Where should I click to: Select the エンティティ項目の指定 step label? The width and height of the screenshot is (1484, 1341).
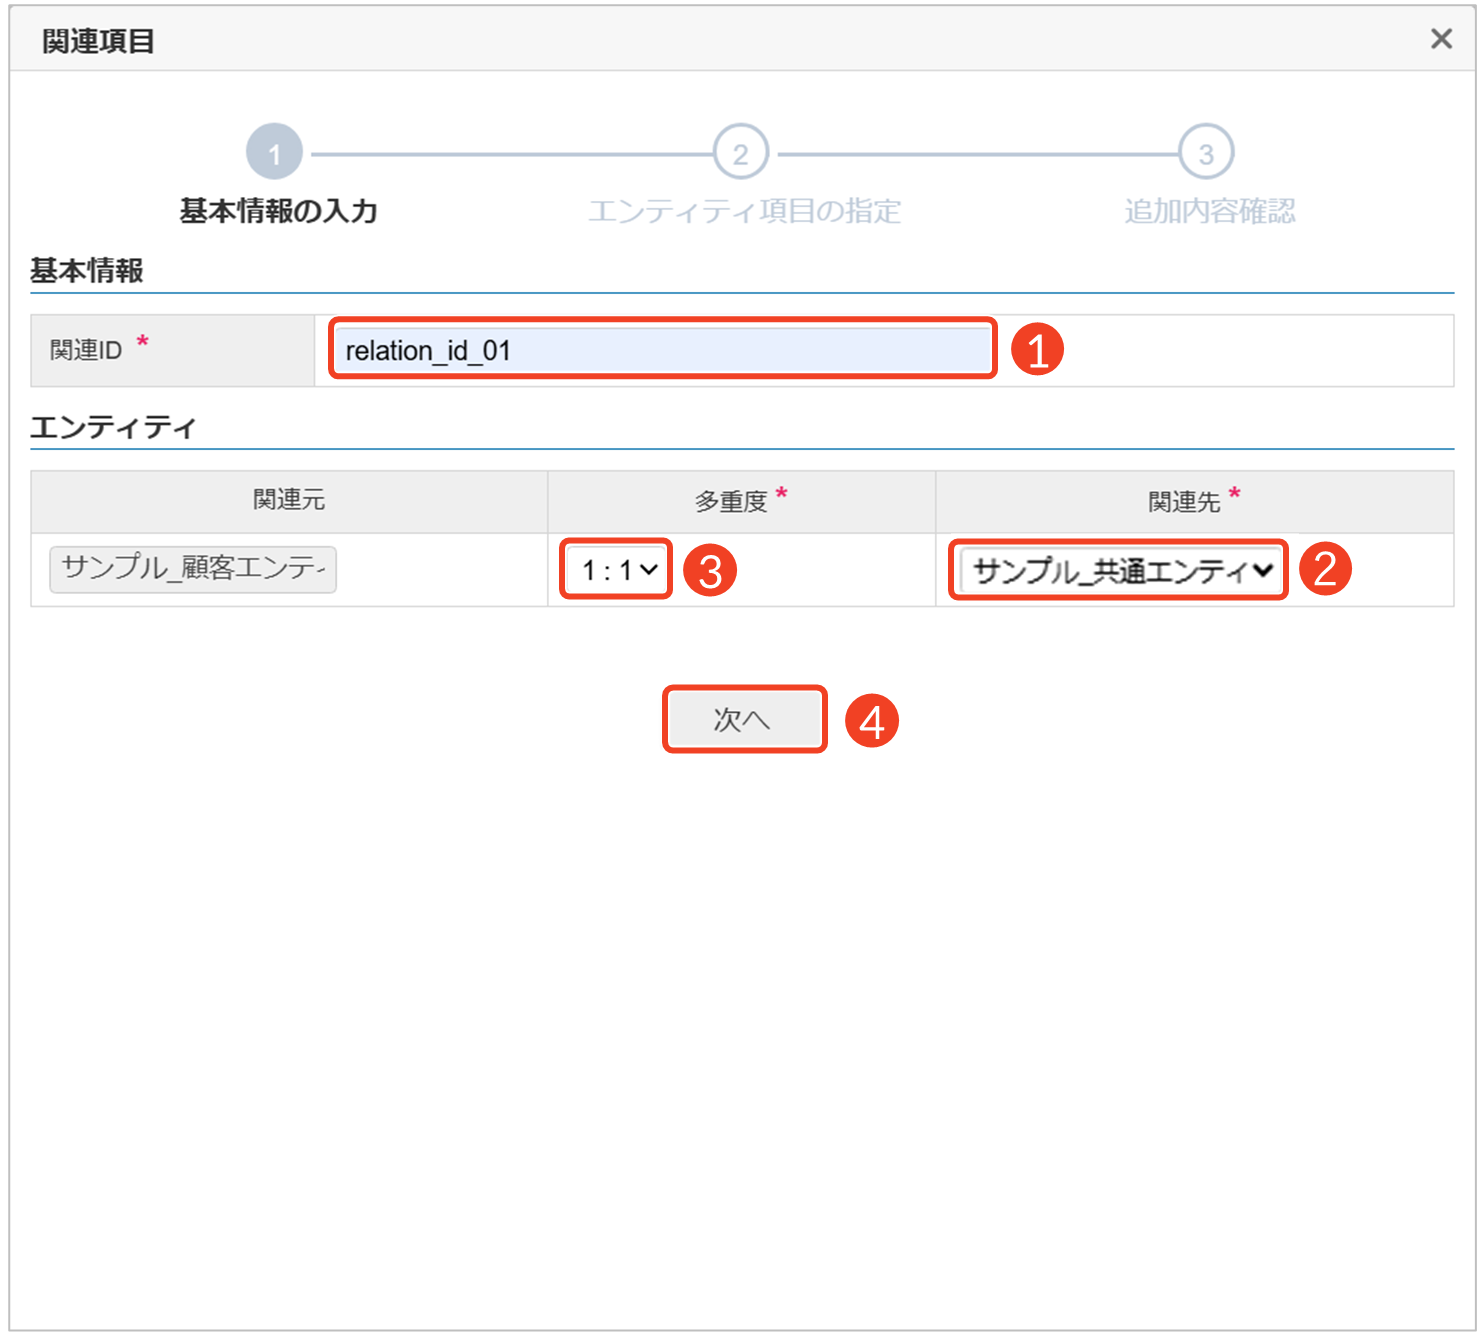coord(744,211)
